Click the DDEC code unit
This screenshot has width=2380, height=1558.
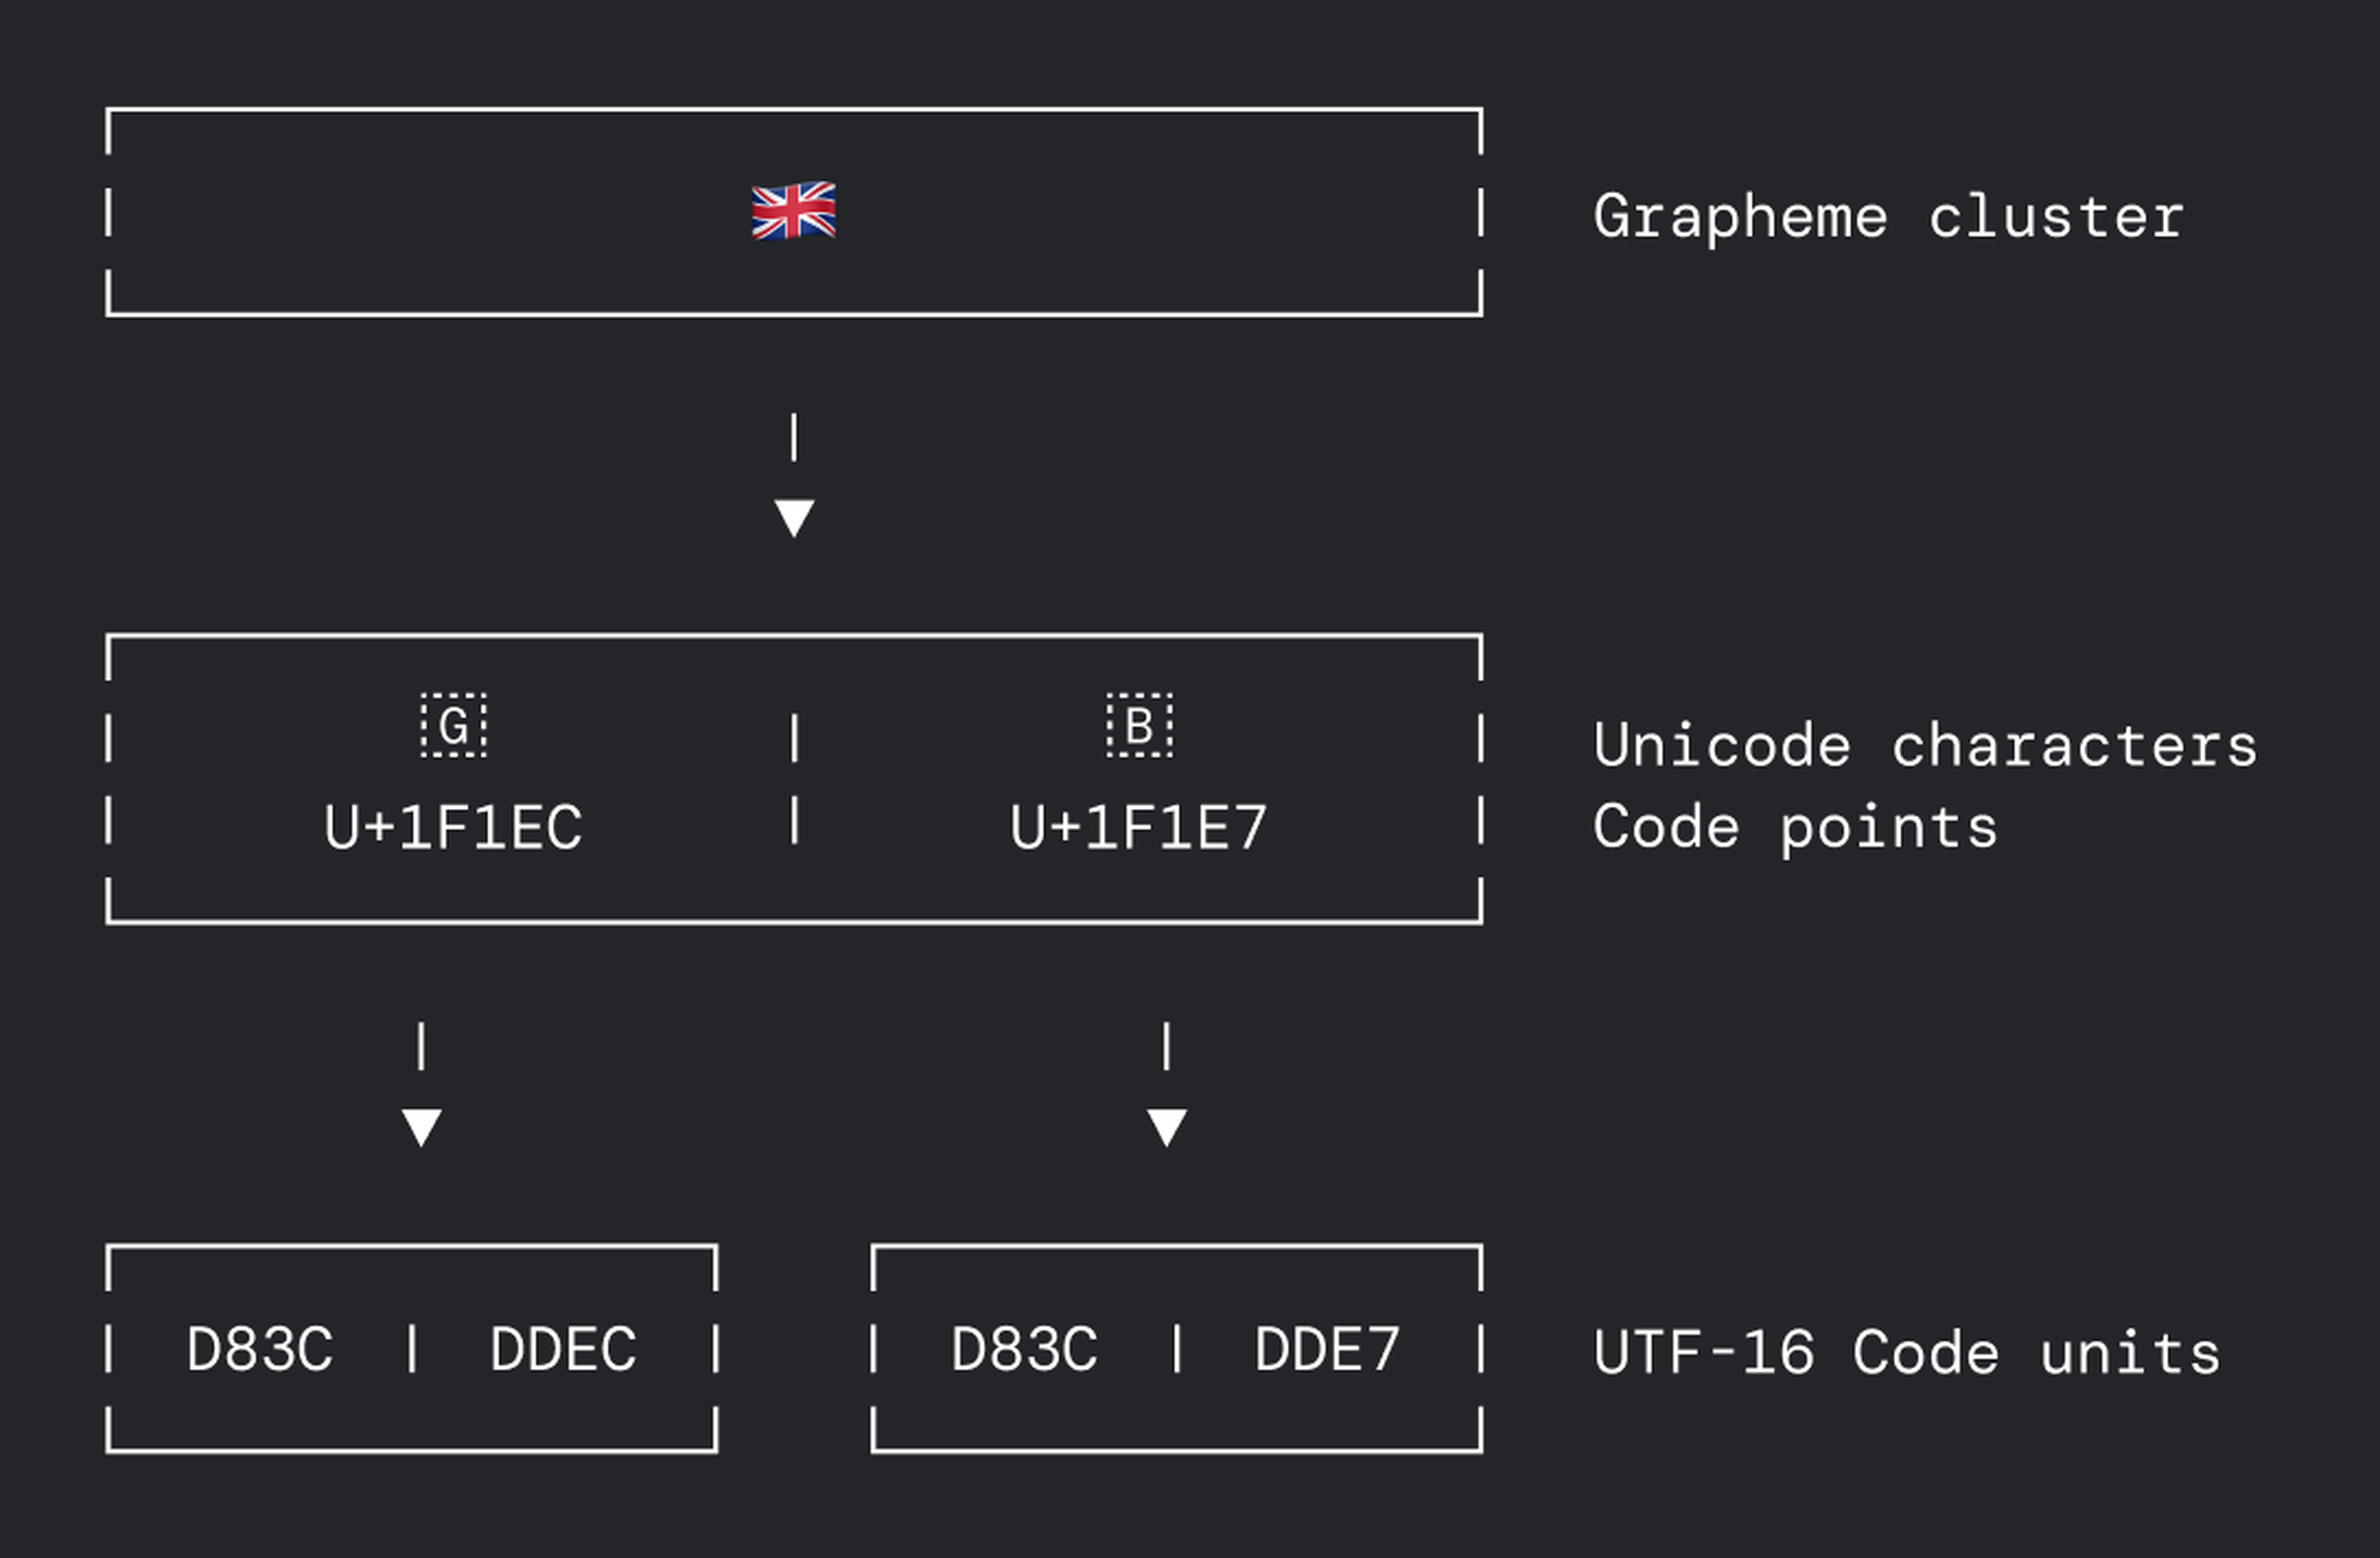pos(563,1349)
